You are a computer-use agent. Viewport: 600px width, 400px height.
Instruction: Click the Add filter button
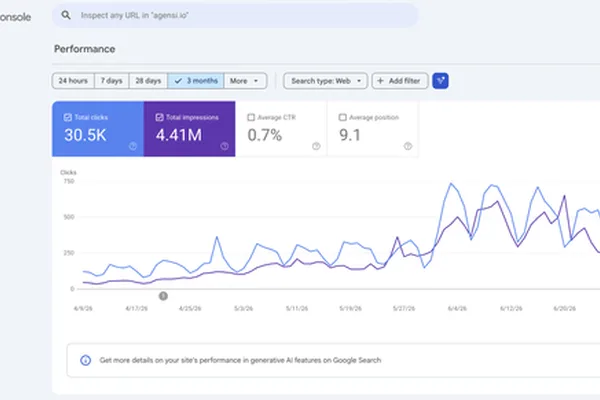[399, 81]
